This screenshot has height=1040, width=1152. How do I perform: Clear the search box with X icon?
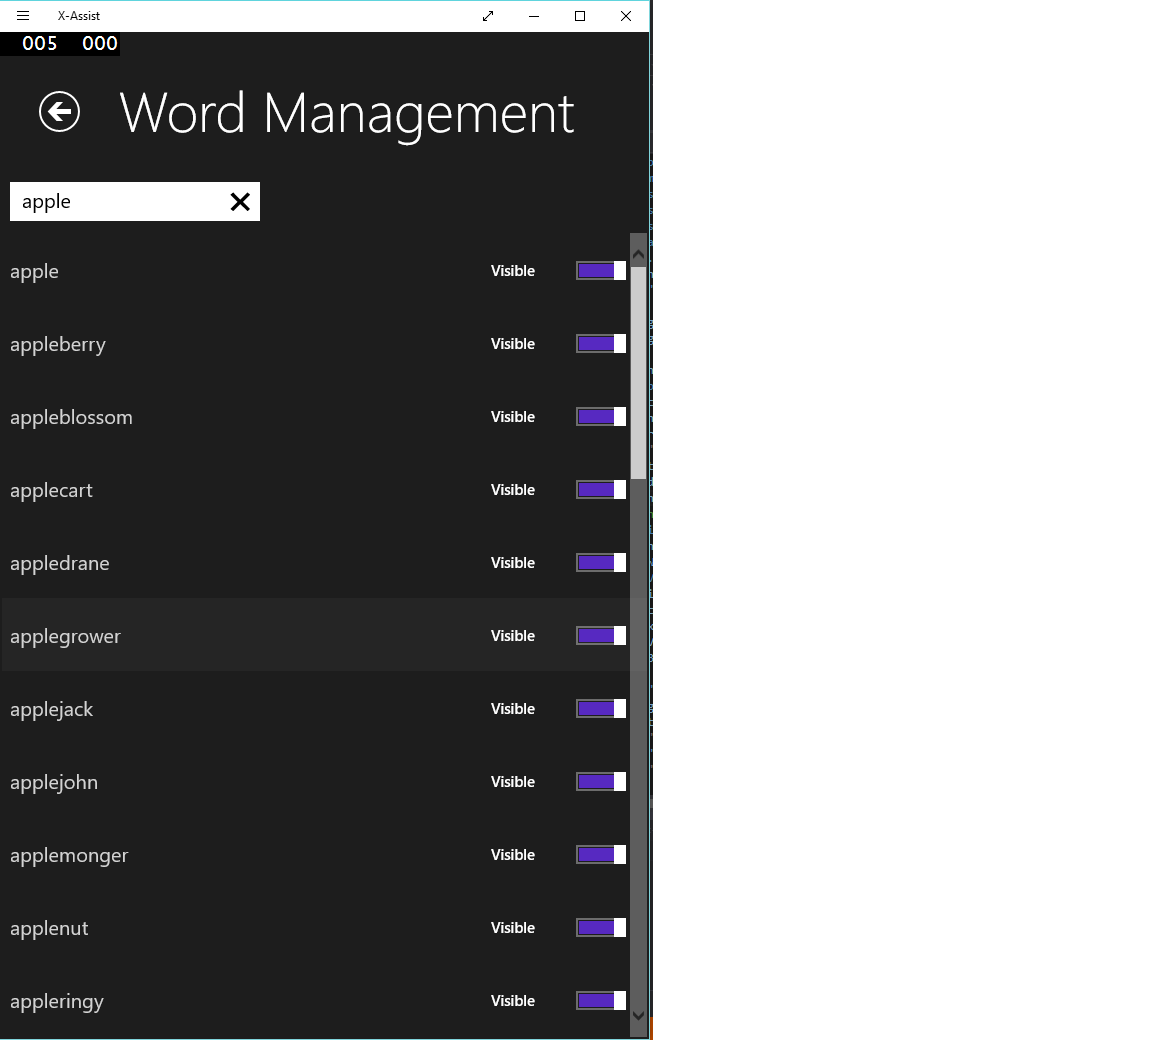240,202
